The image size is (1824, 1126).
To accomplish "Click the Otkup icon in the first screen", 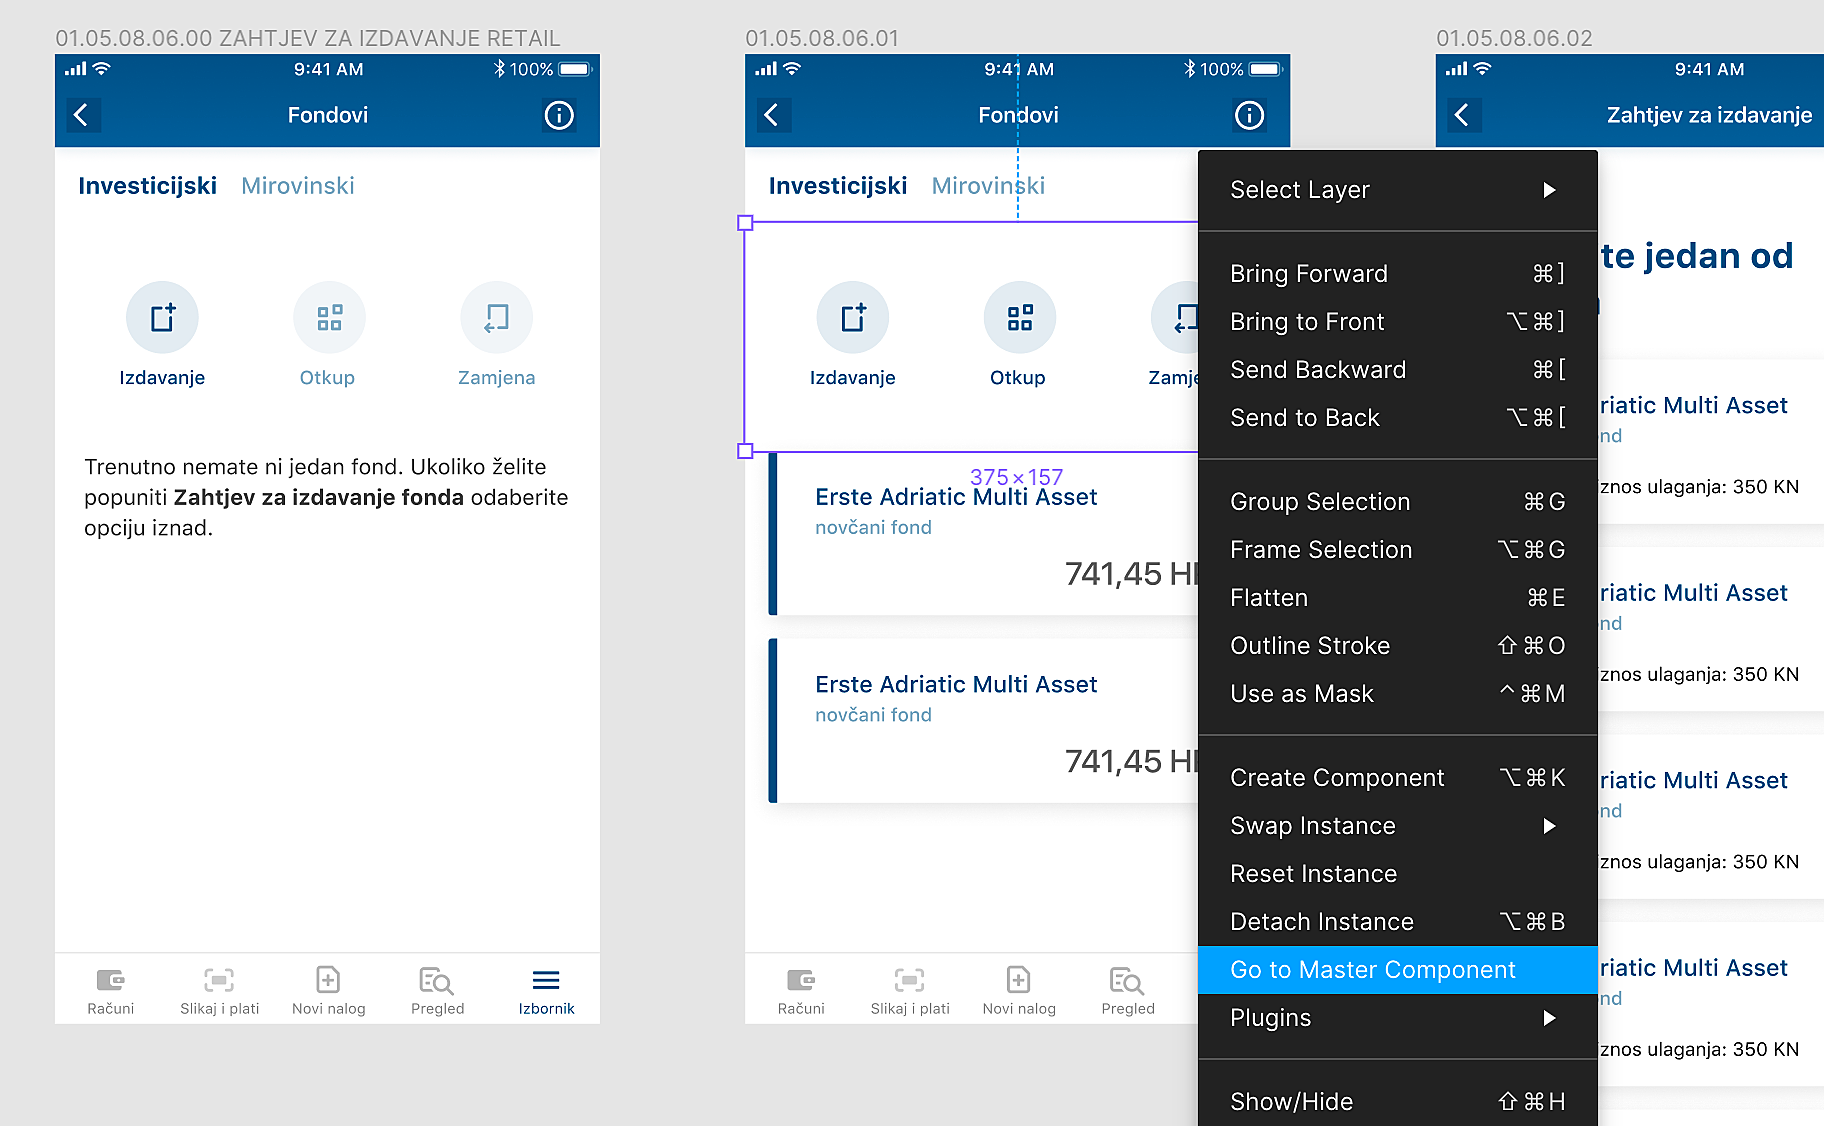I will pos(329,318).
